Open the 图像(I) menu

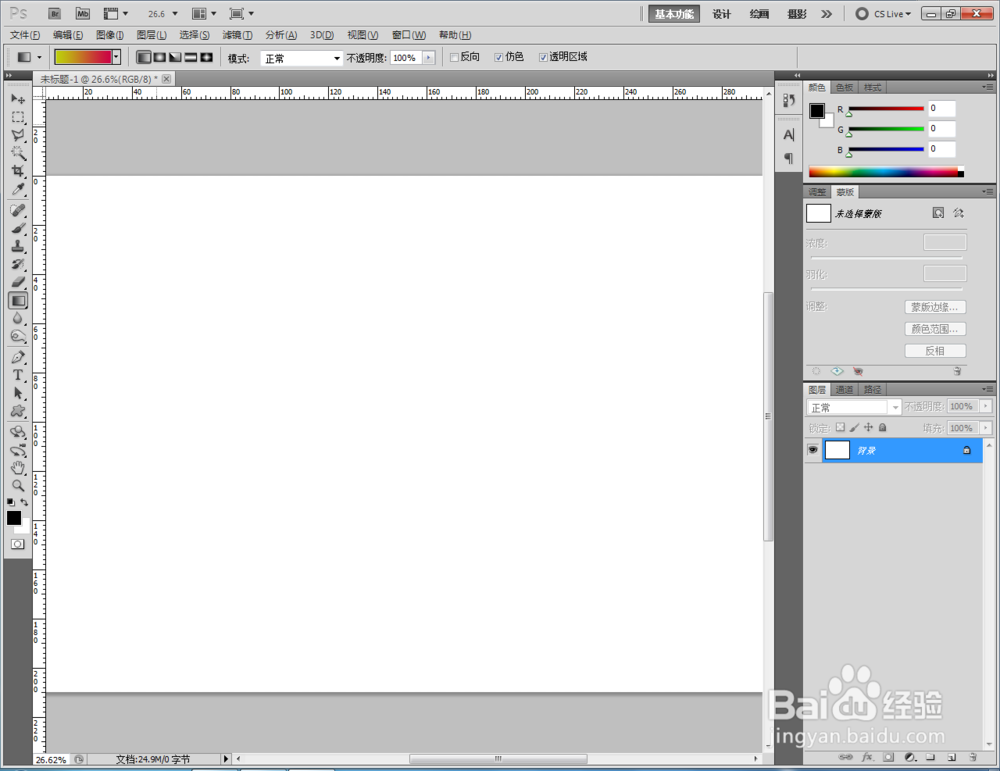tap(110, 35)
